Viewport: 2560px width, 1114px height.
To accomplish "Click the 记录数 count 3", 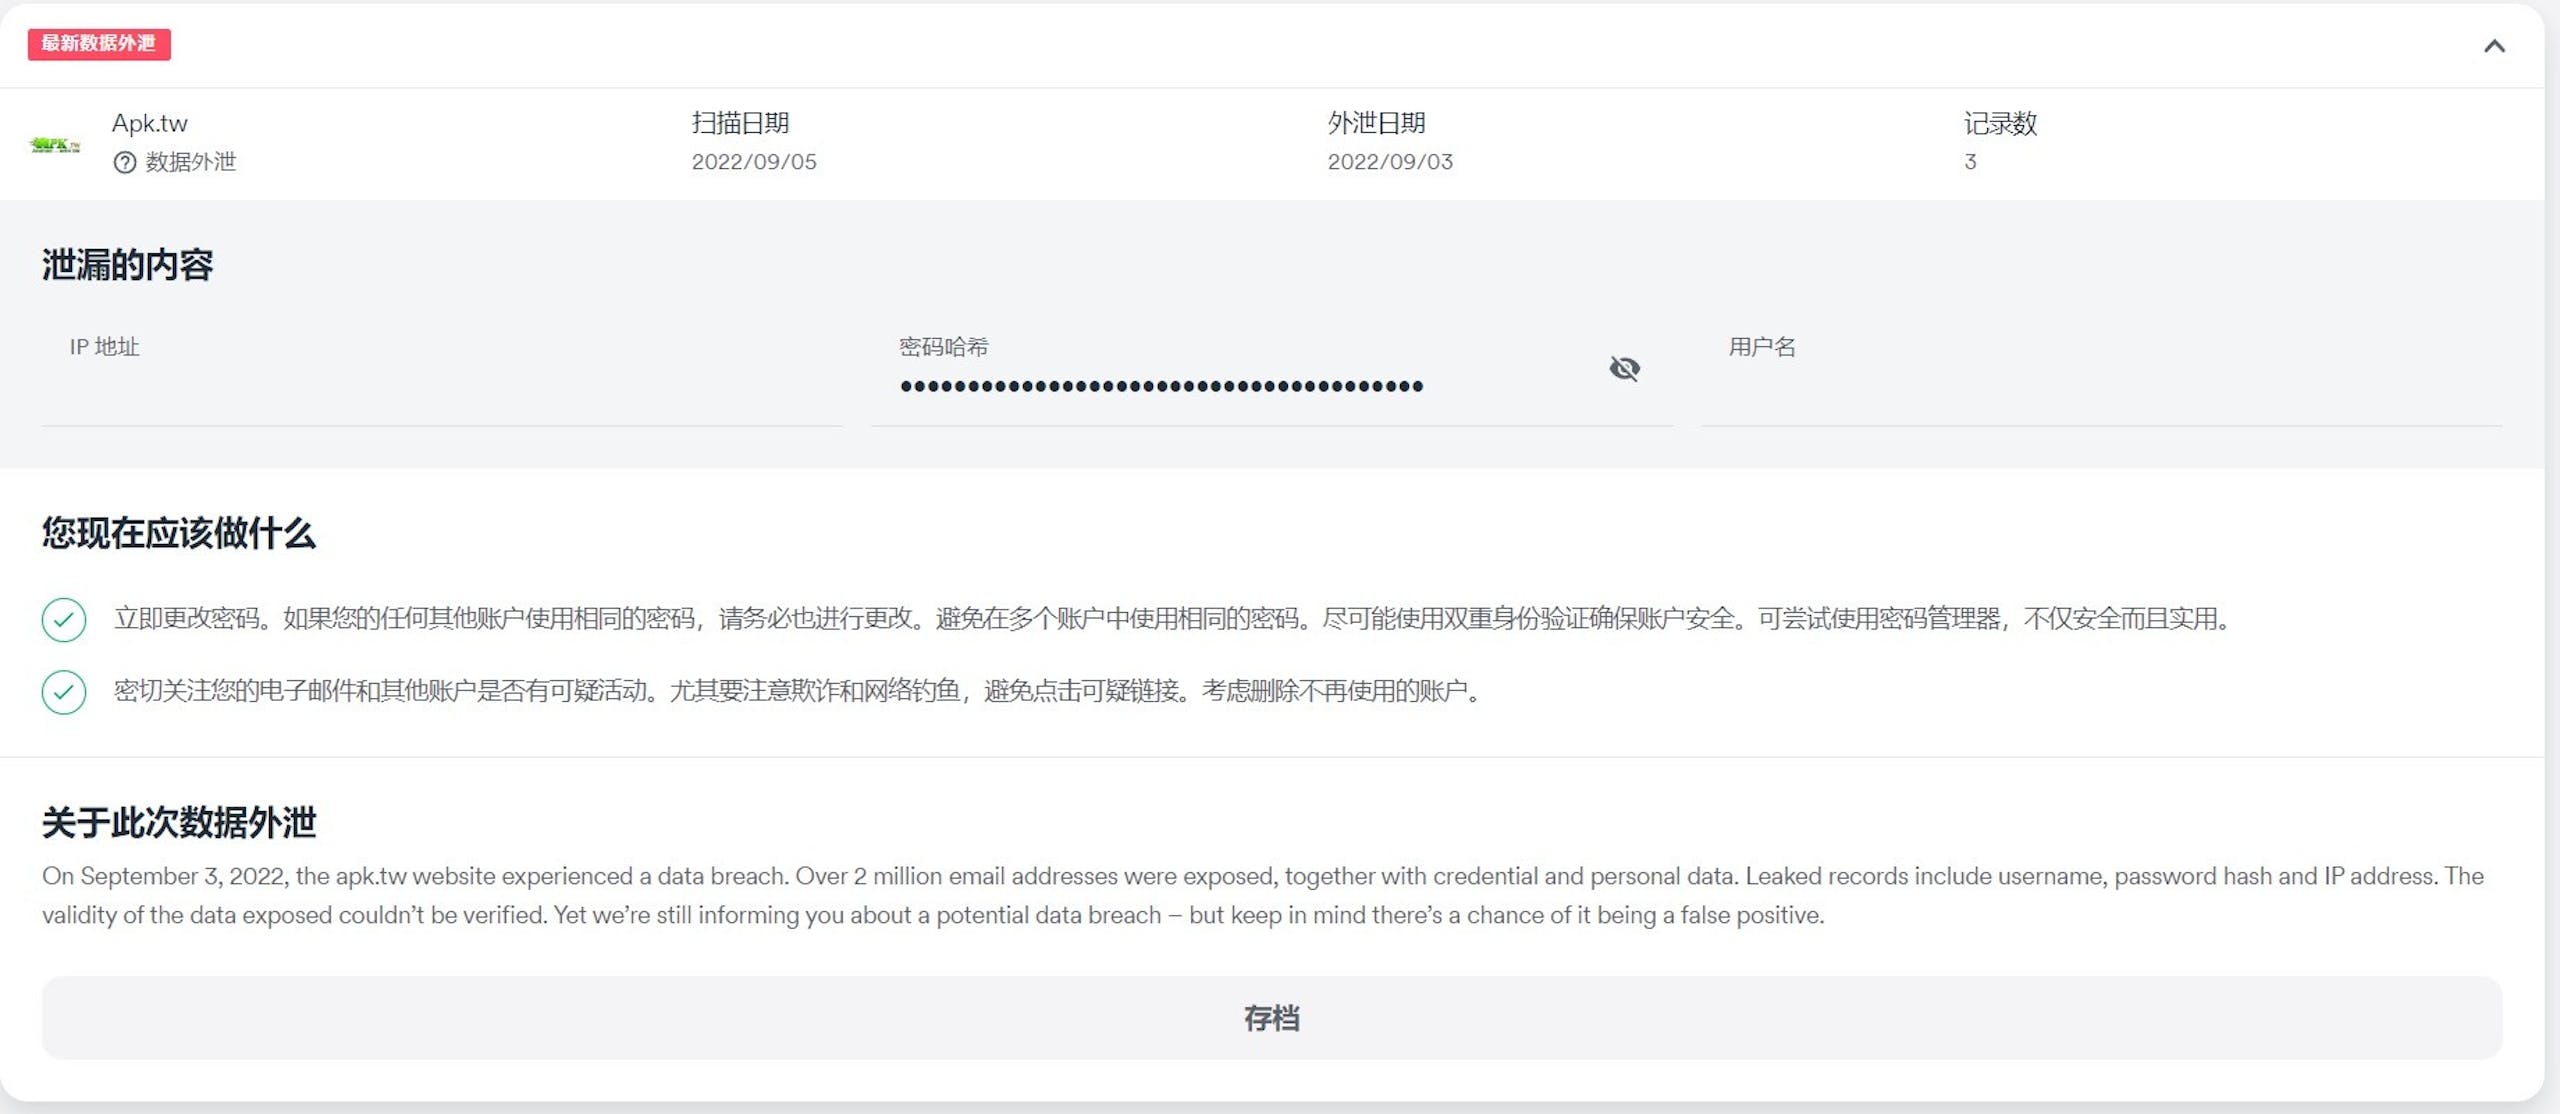I will [1970, 162].
